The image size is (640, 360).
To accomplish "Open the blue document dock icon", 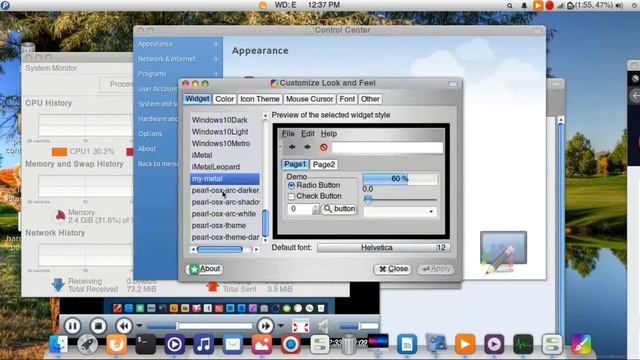I will click(407, 345).
